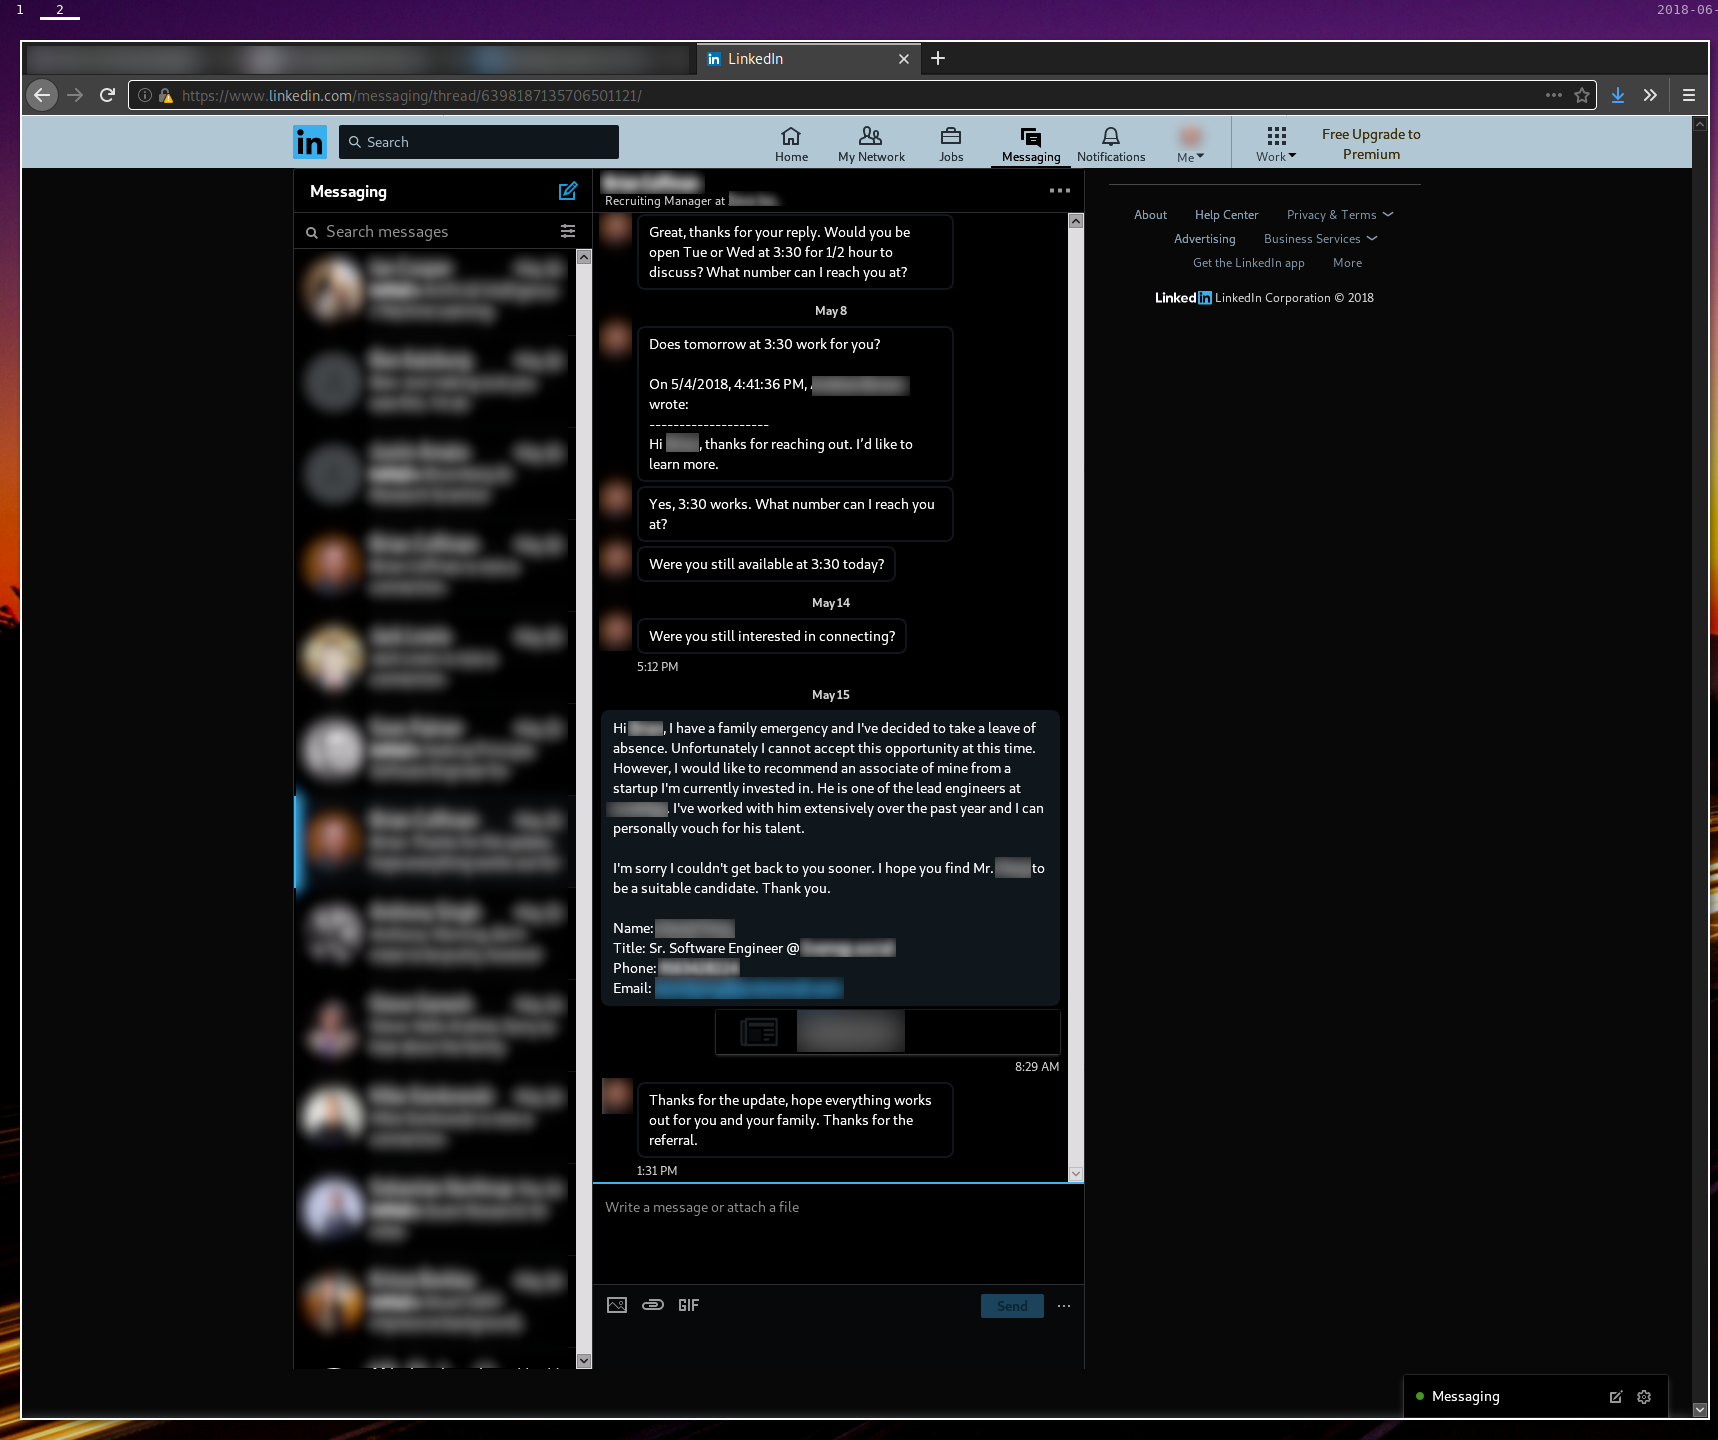Click page scrollbar down arrow

1700,1409
